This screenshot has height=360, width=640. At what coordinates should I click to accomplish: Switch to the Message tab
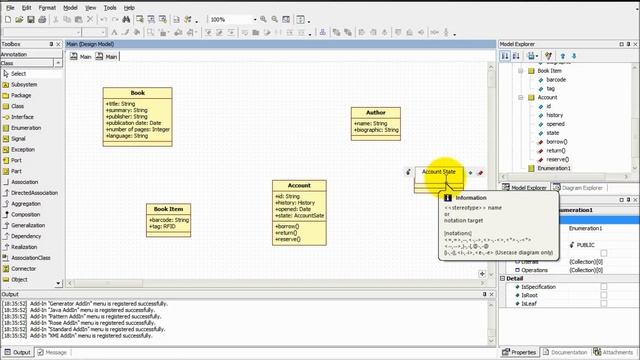click(52, 352)
